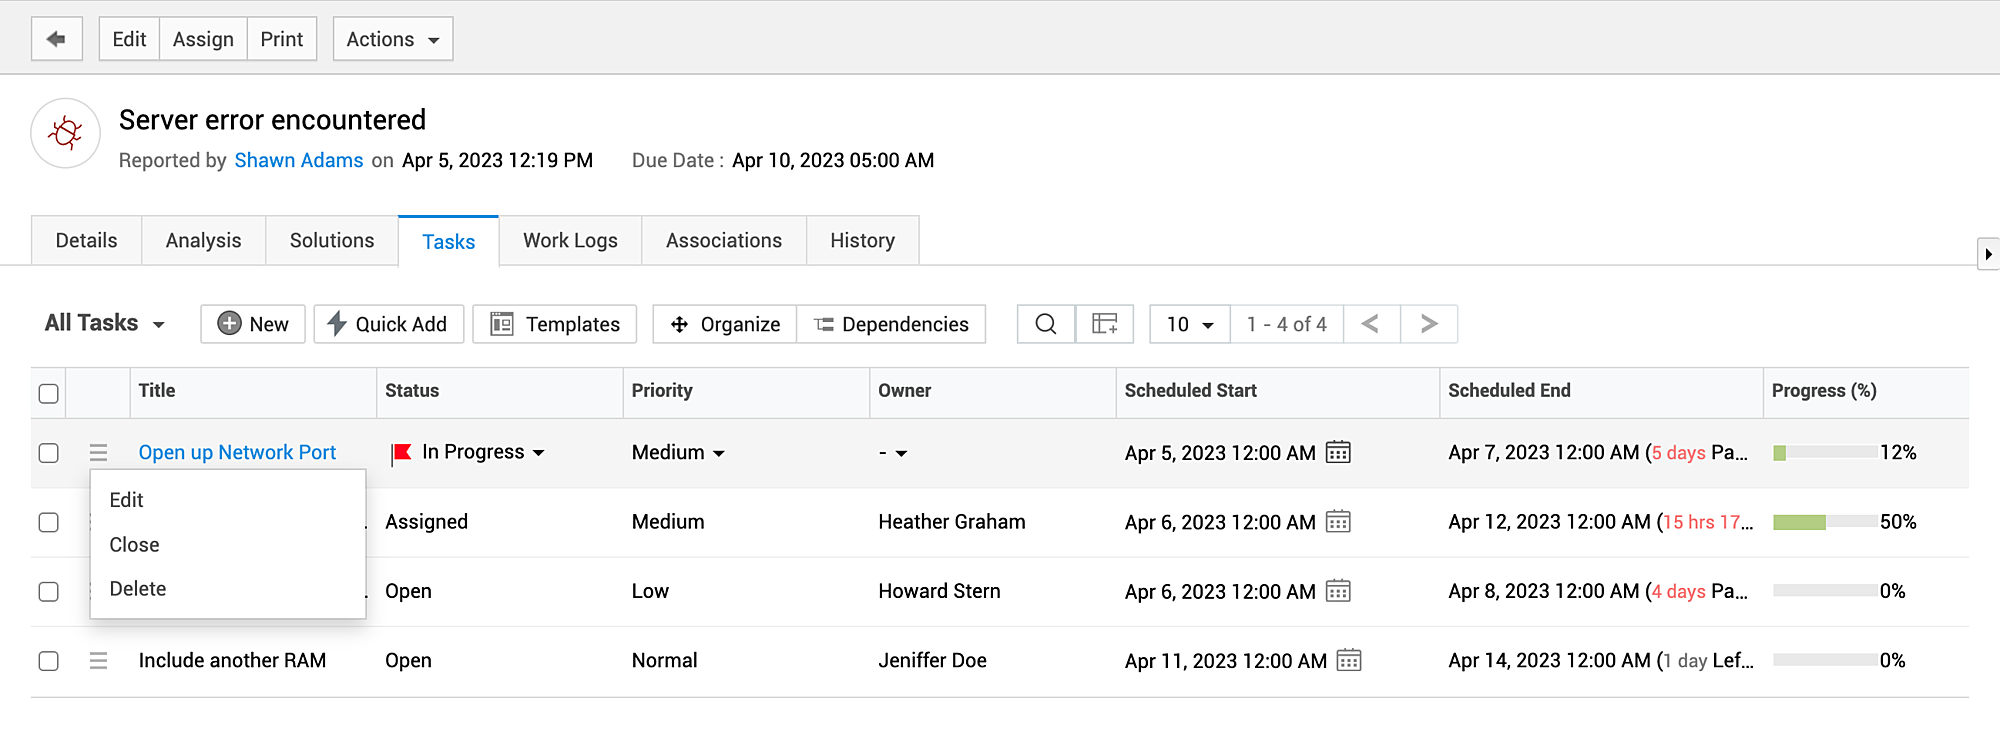Go to next page of tasks
Screen dimensions: 2000x732
[x=1428, y=324]
